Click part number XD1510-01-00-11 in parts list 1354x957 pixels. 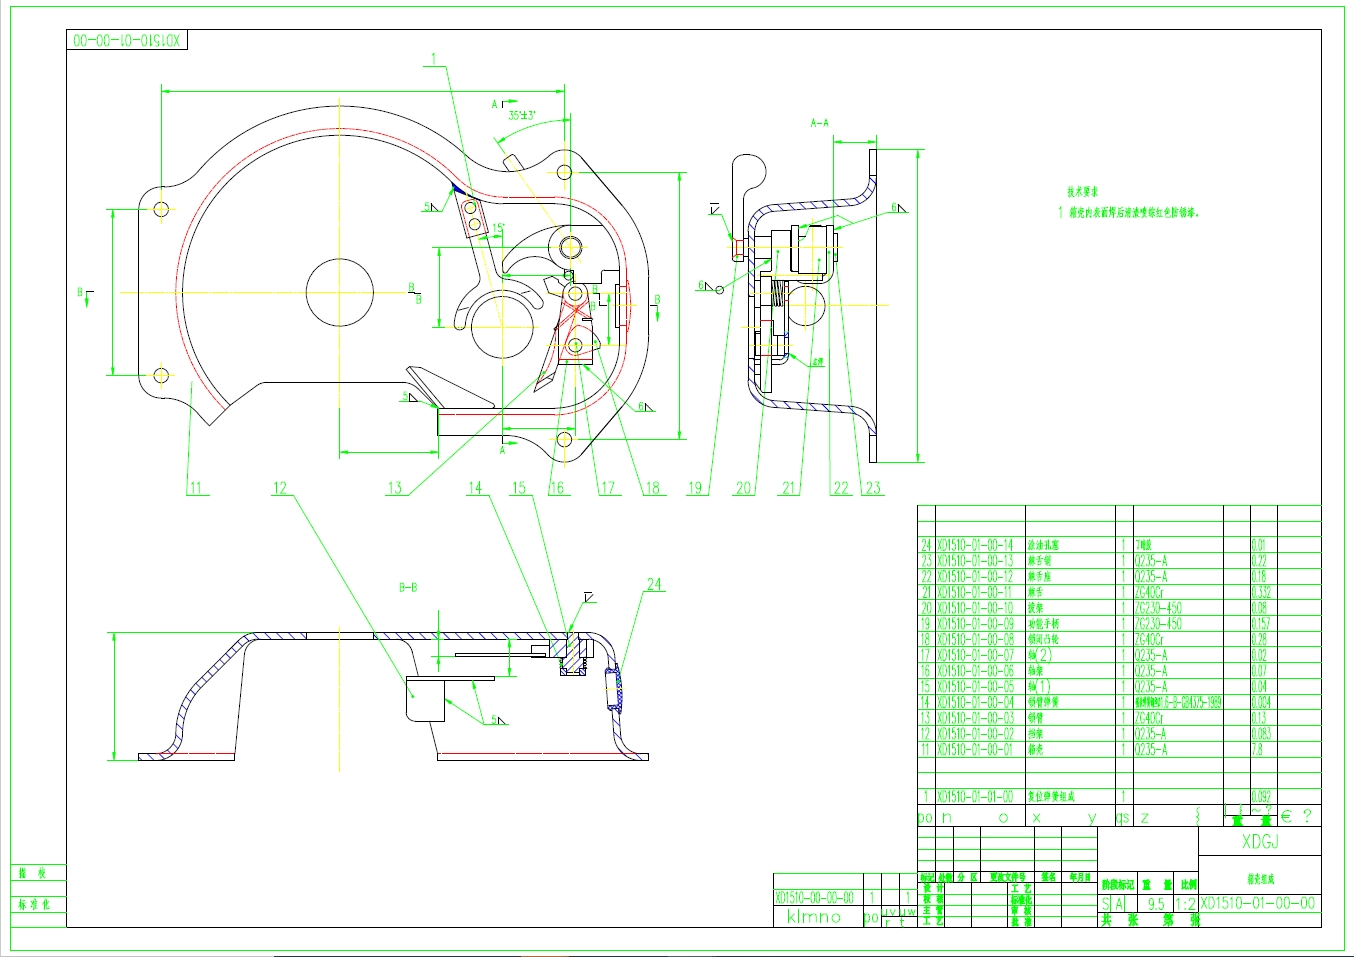pyautogui.click(x=975, y=592)
